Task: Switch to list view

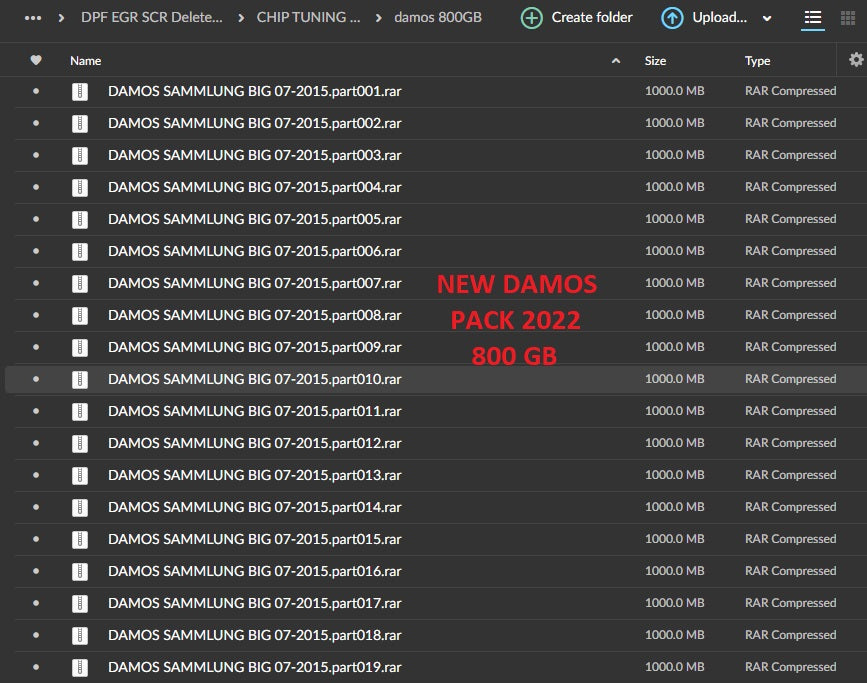Action: [813, 18]
